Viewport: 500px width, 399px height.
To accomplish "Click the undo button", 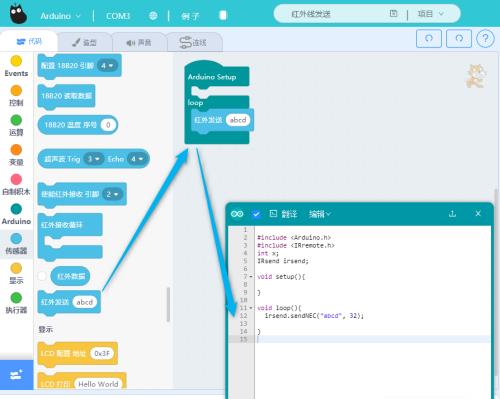I will [x=429, y=38].
